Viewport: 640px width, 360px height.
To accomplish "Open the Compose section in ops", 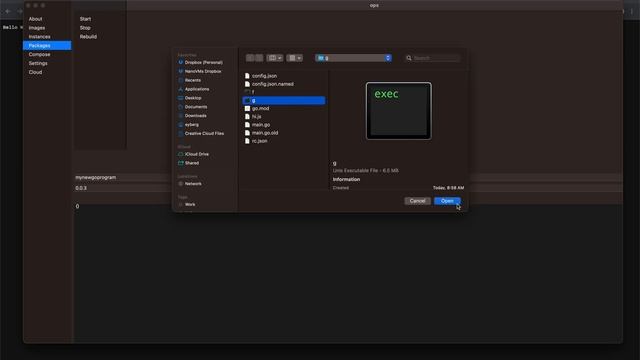I will [x=40, y=54].
